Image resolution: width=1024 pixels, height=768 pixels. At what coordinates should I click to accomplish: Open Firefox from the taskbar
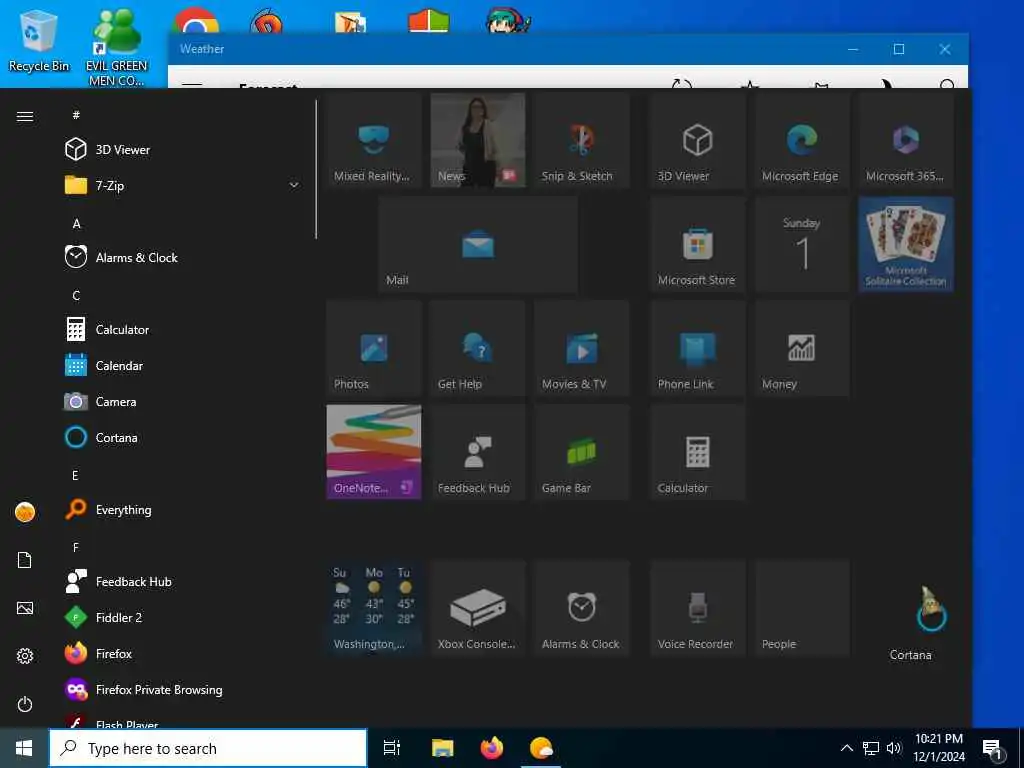(492, 748)
